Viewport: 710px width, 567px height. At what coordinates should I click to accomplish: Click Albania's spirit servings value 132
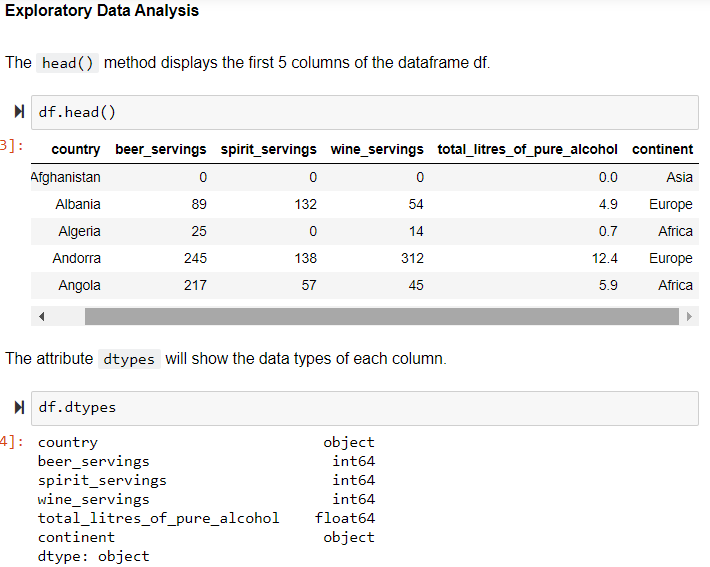(x=306, y=204)
